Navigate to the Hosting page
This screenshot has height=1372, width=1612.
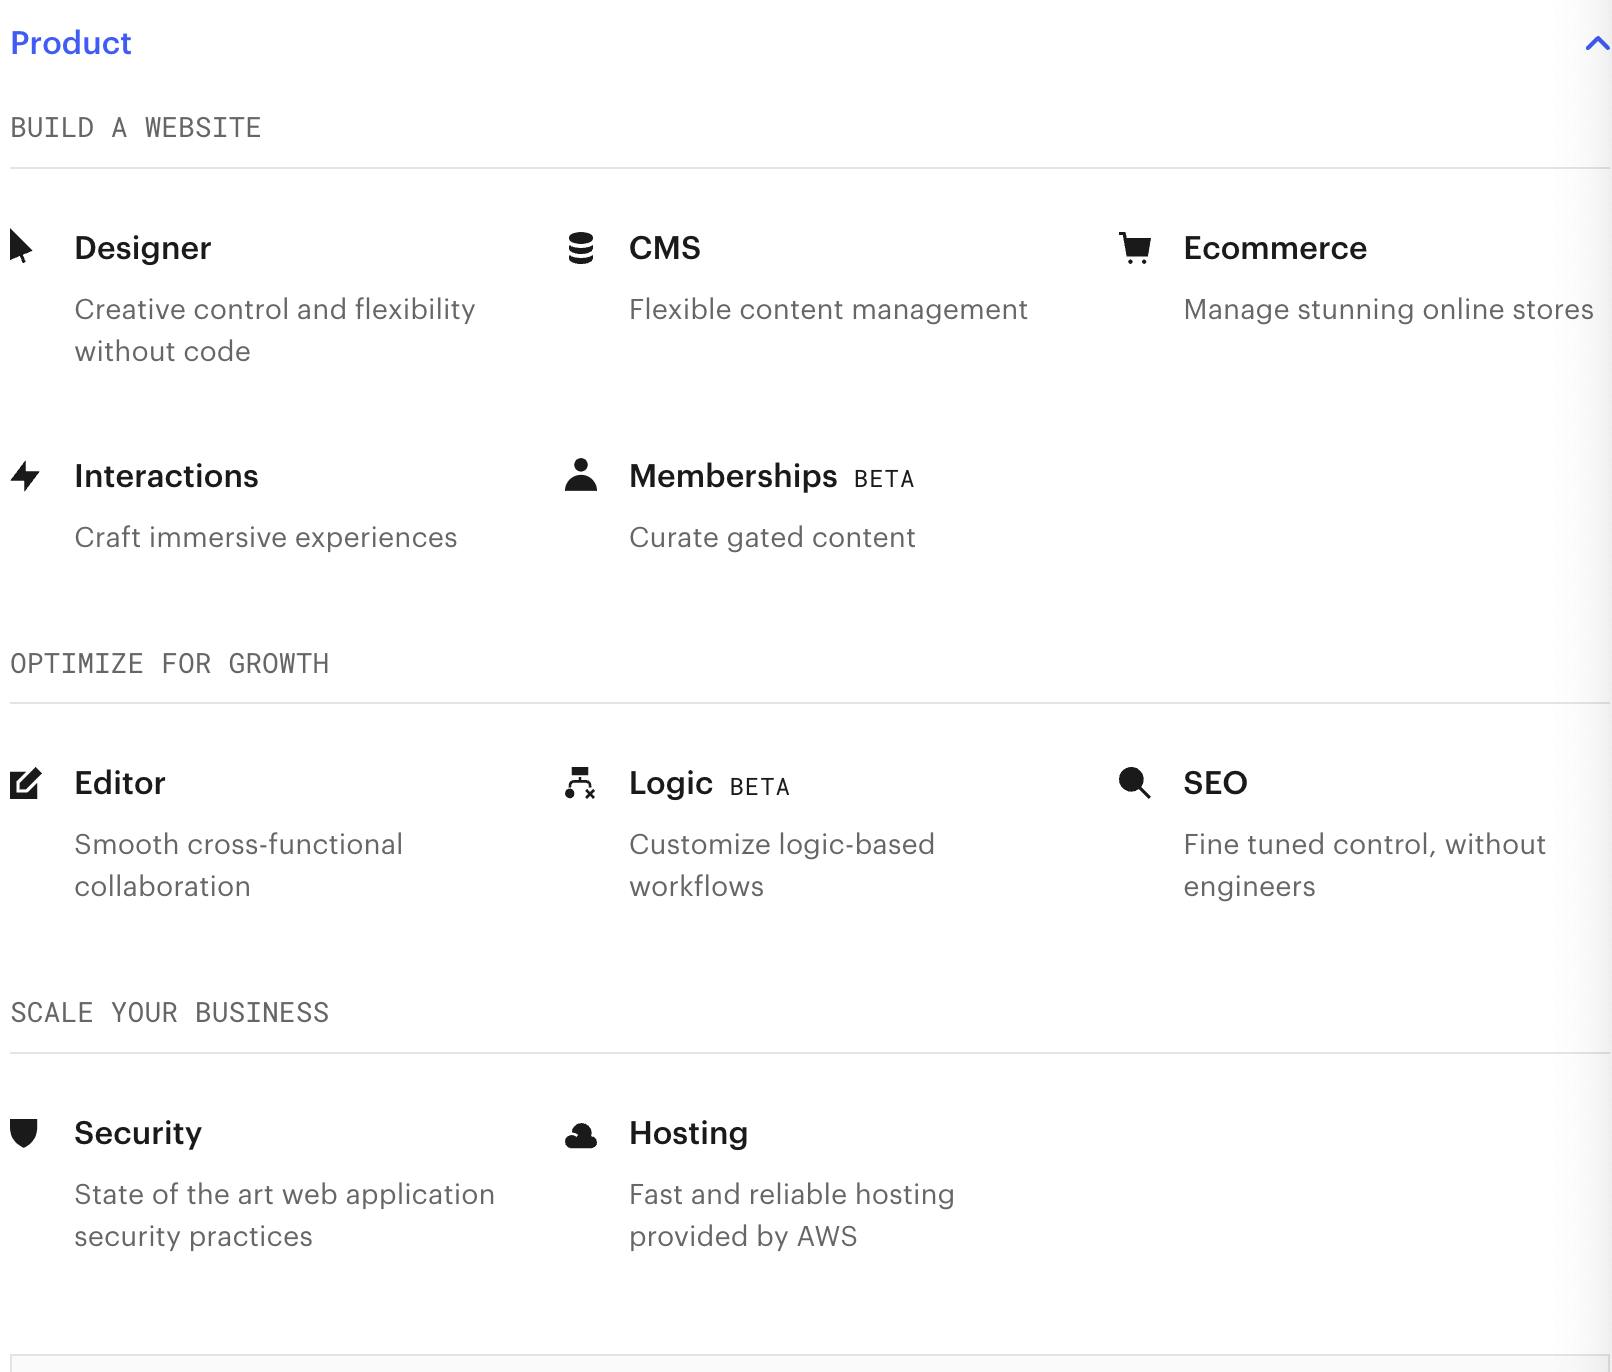pos(688,1133)
